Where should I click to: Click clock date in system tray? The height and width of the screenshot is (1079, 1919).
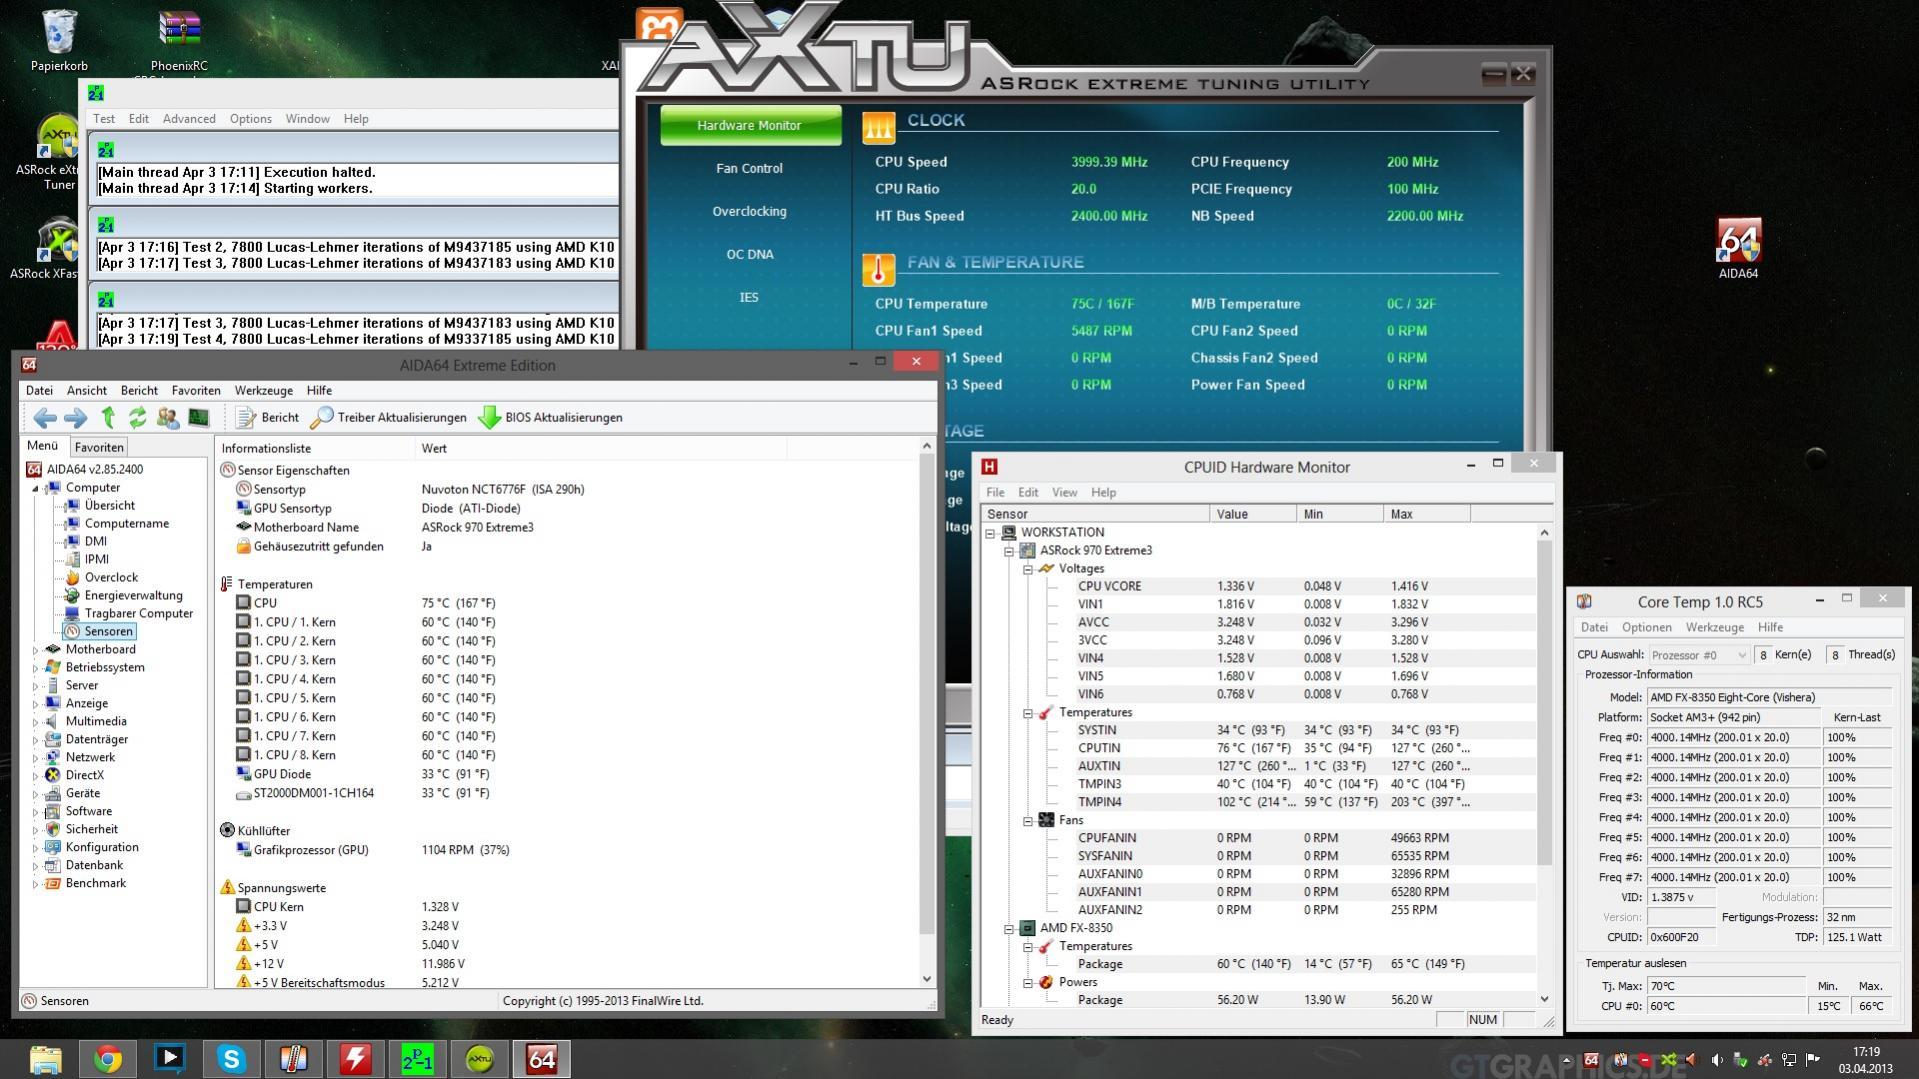pyautogui.click(x=1865, y=1068)
